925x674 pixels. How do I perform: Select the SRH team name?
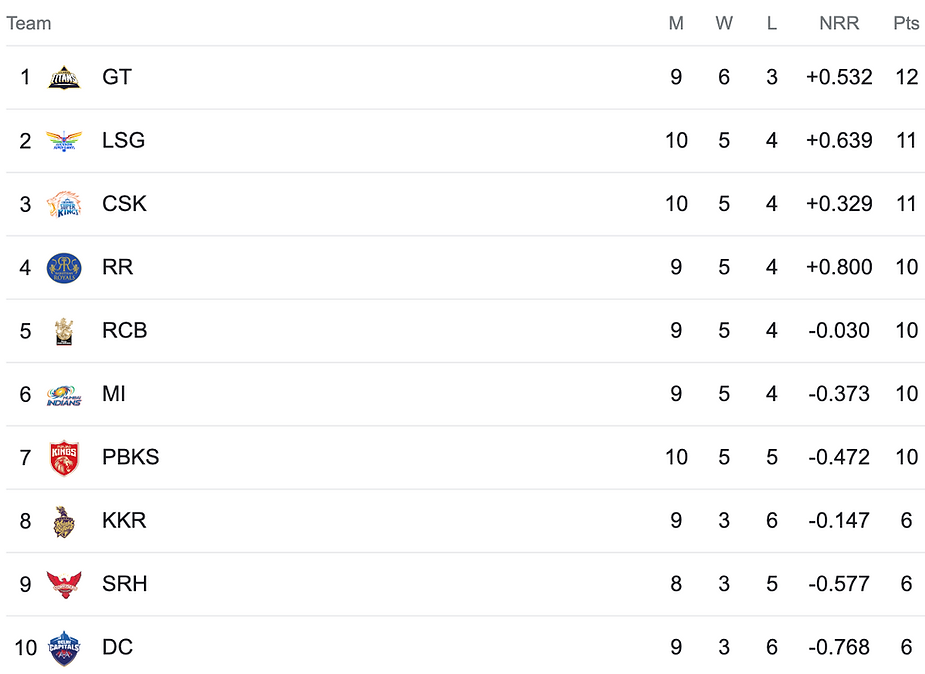[x=124, y=584]
